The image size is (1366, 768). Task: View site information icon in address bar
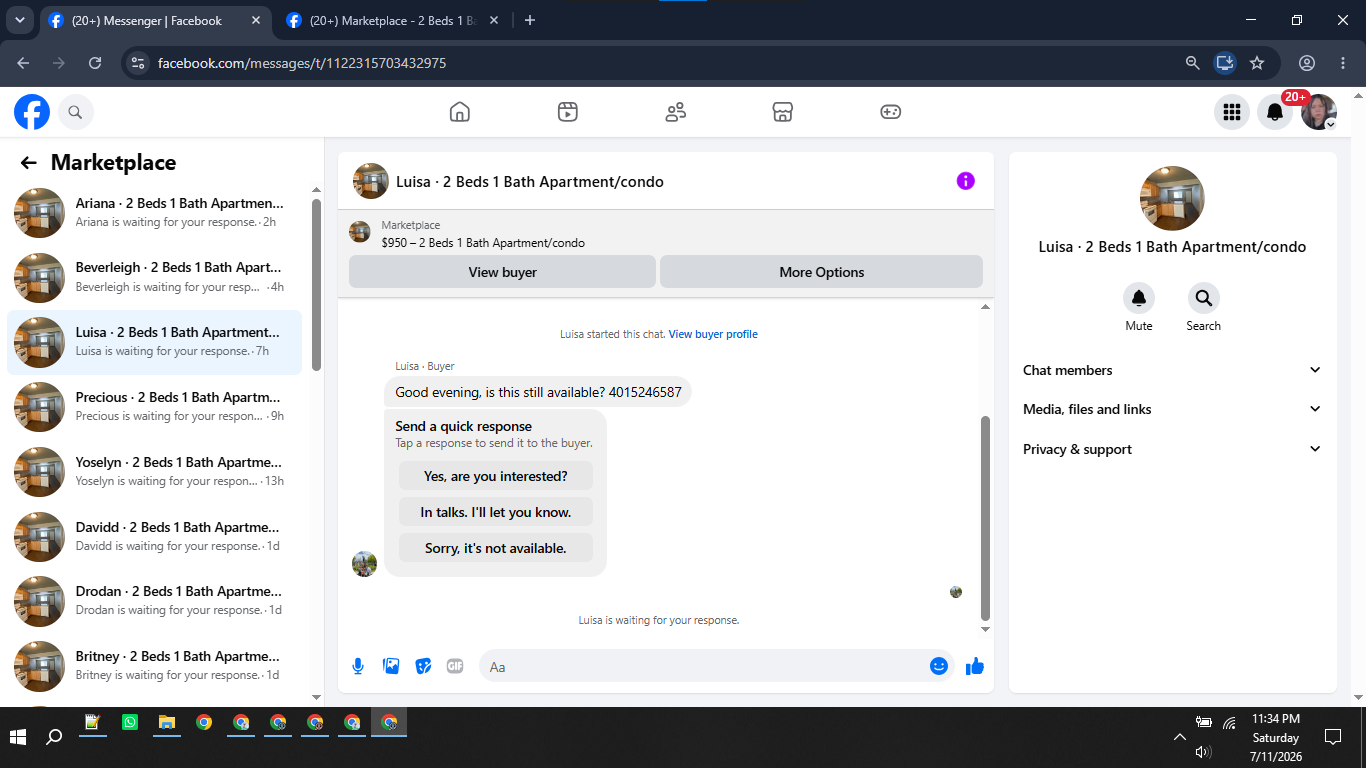point(139,63)
